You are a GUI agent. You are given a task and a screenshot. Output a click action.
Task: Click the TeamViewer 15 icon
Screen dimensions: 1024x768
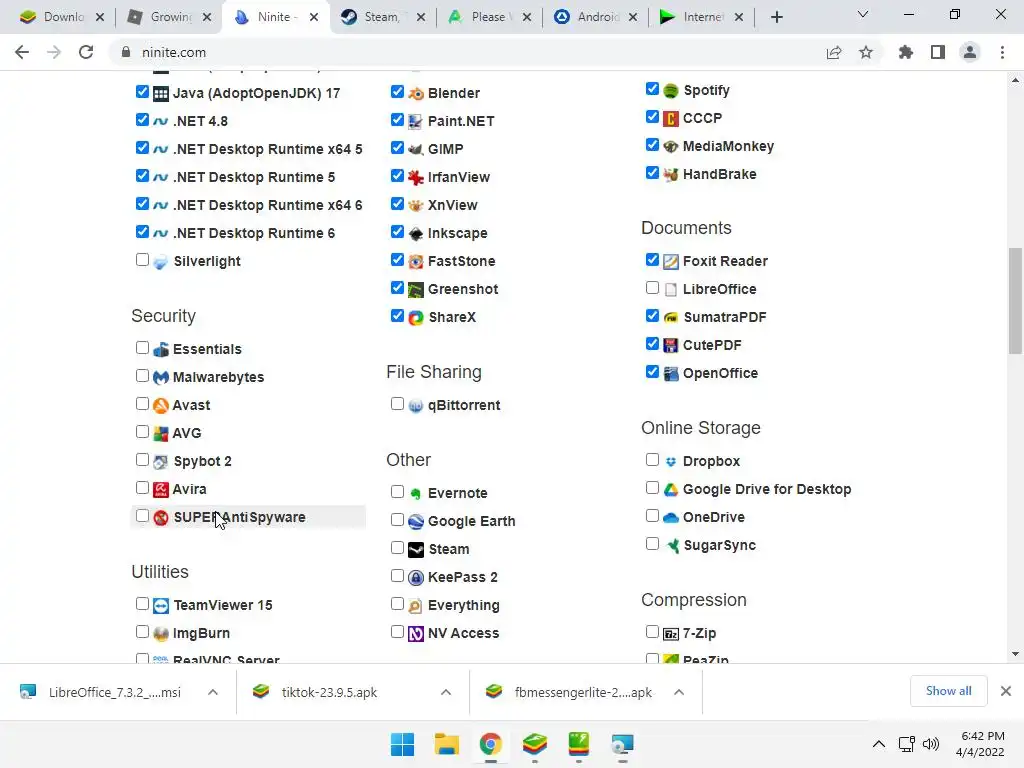coord(161,605)
